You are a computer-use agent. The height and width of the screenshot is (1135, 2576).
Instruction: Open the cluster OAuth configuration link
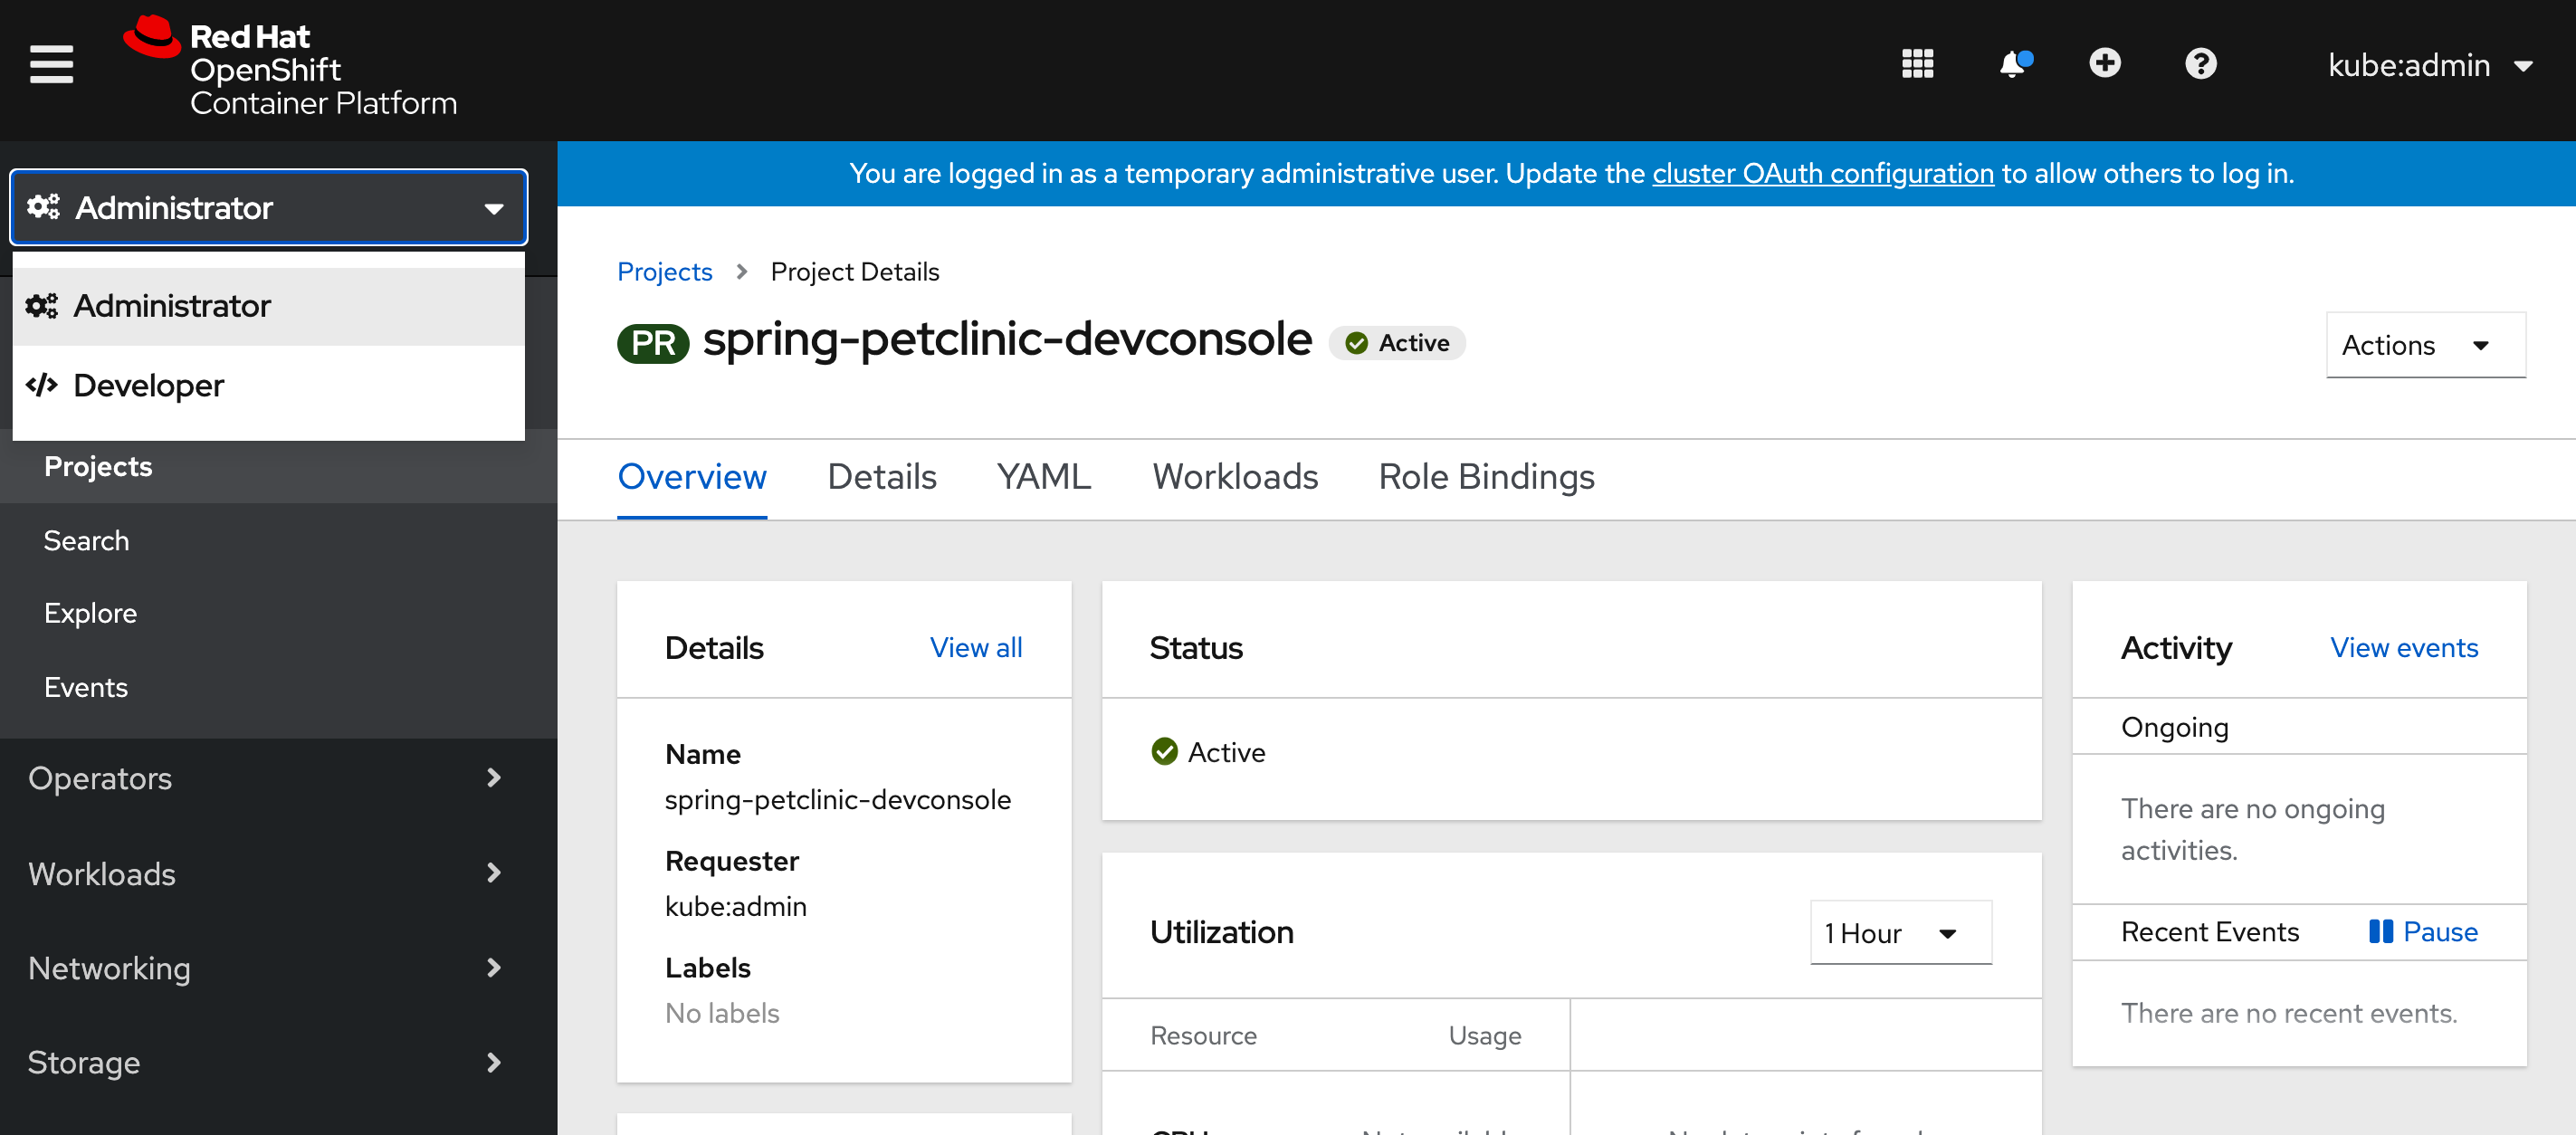pyautogui.click(x=1822, y=174)
